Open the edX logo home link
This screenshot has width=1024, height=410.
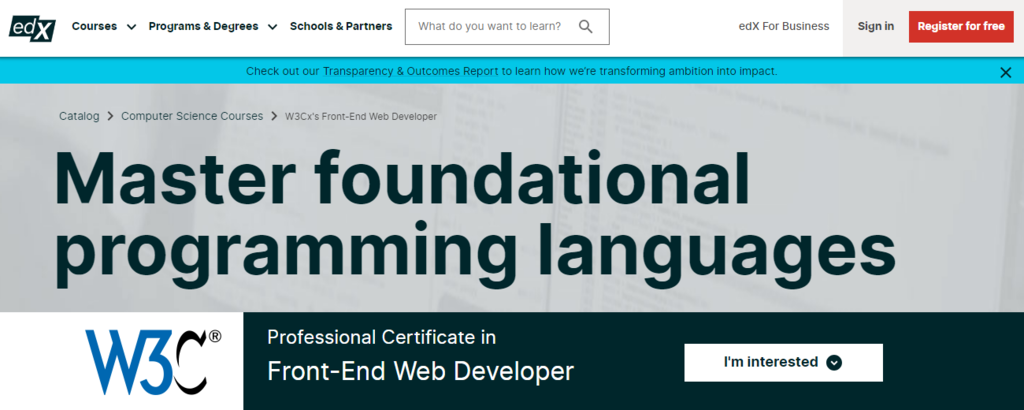click(32, 27)
